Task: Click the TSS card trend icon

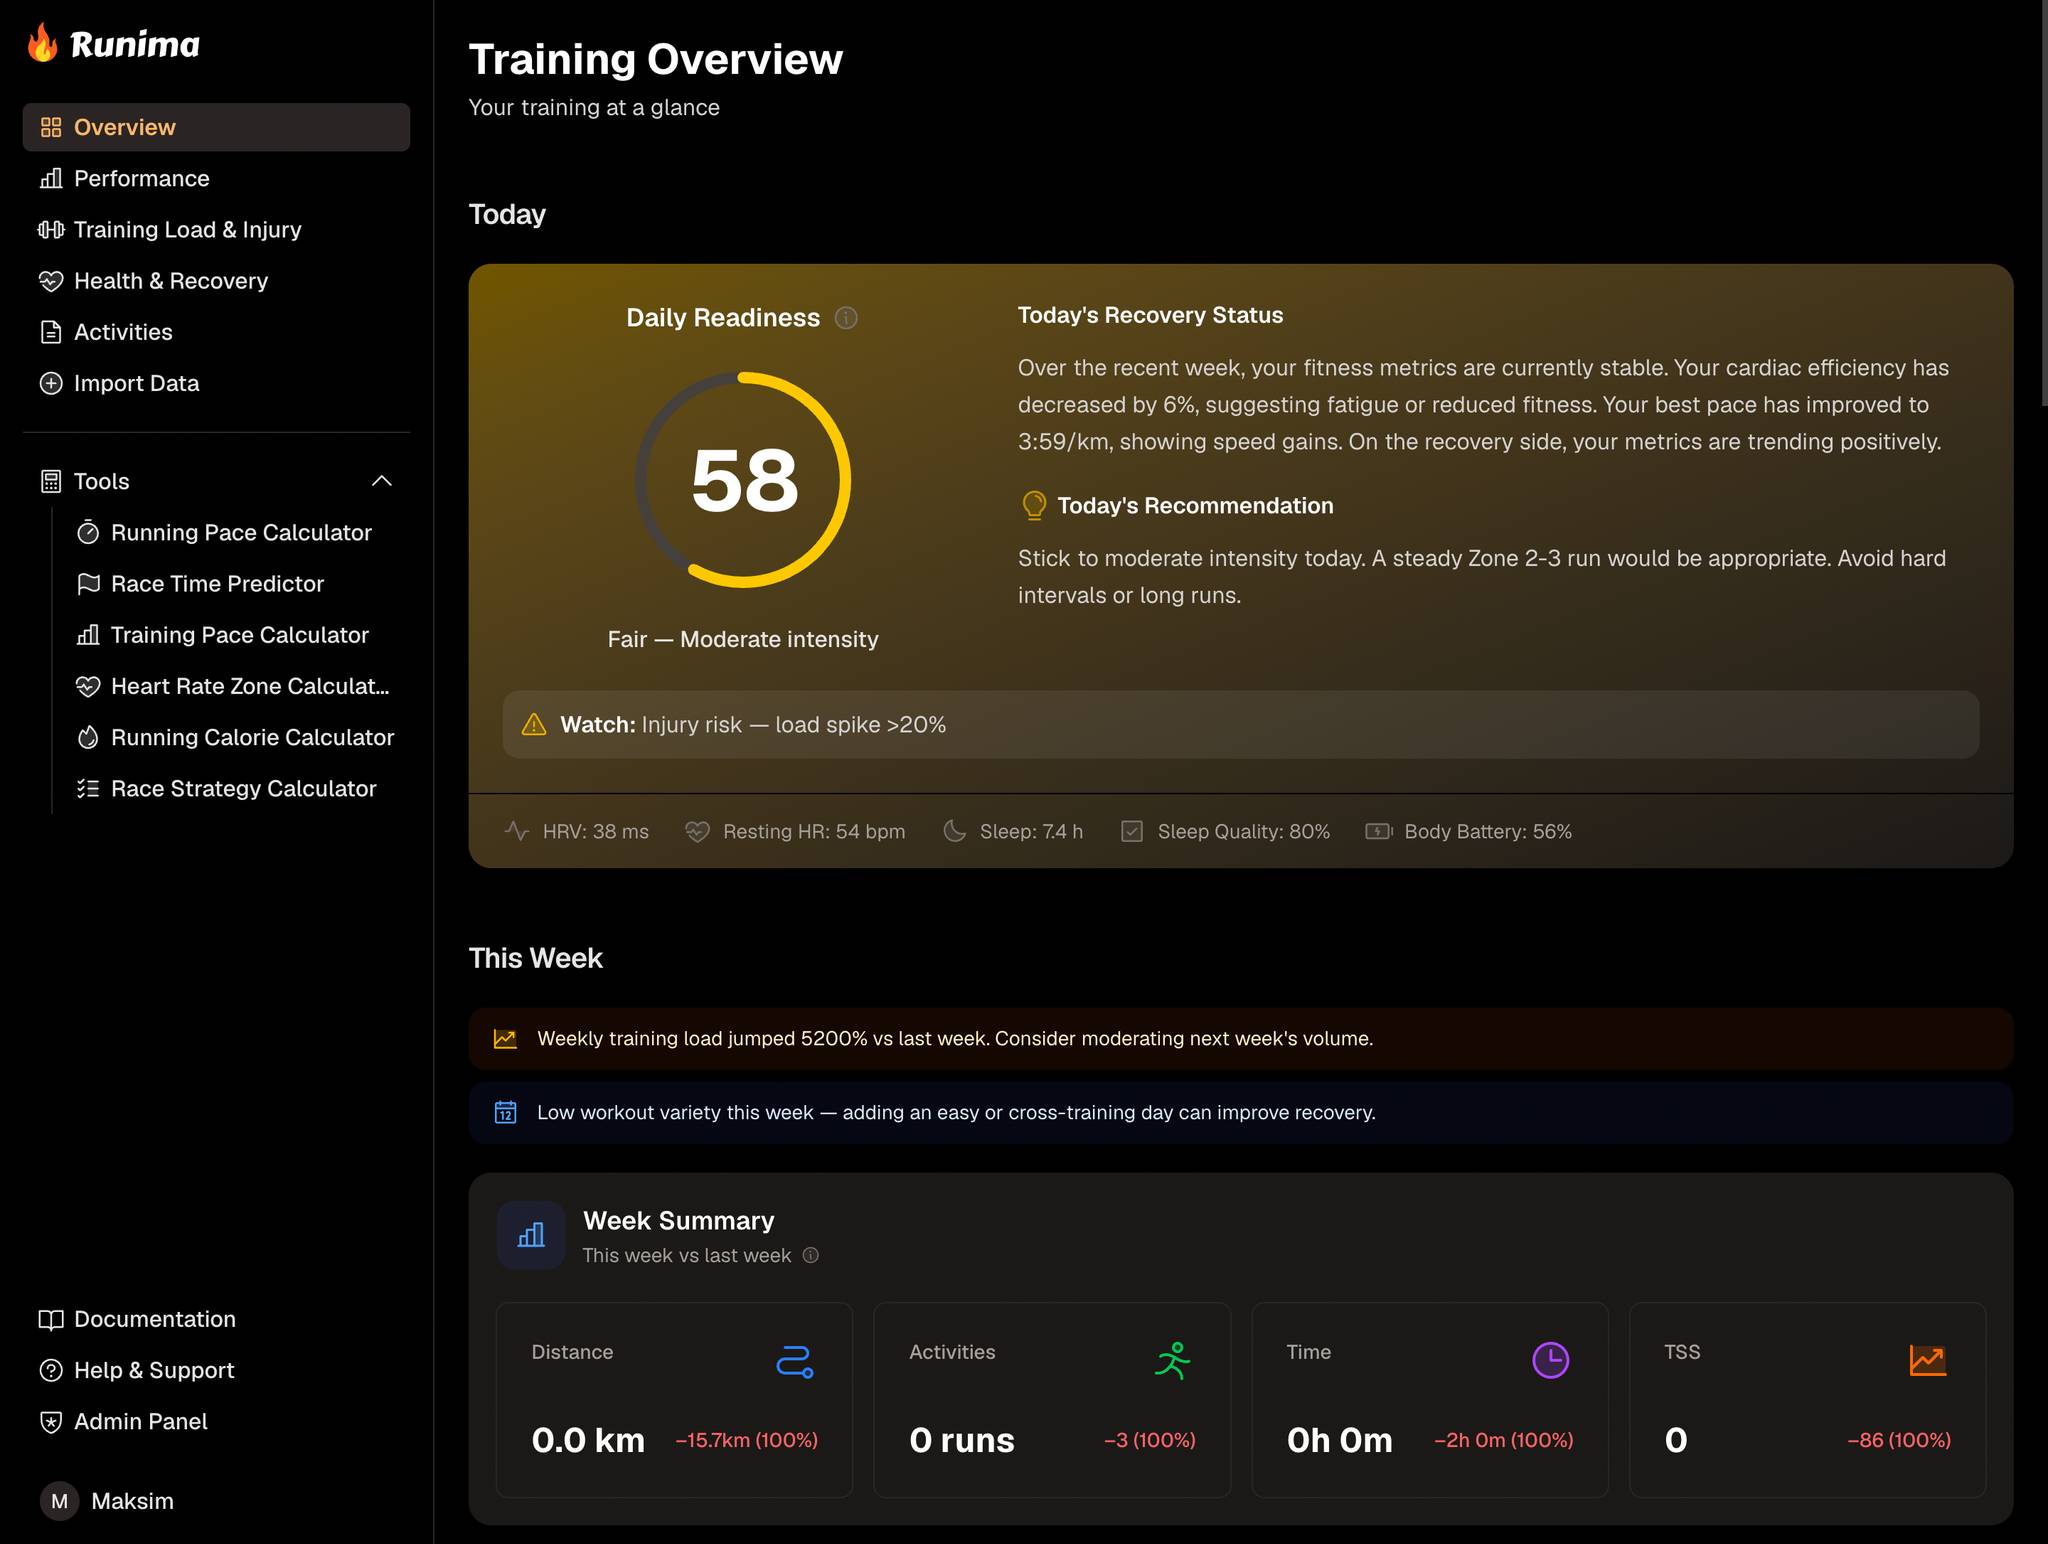Action: tap(1928, 1360)
